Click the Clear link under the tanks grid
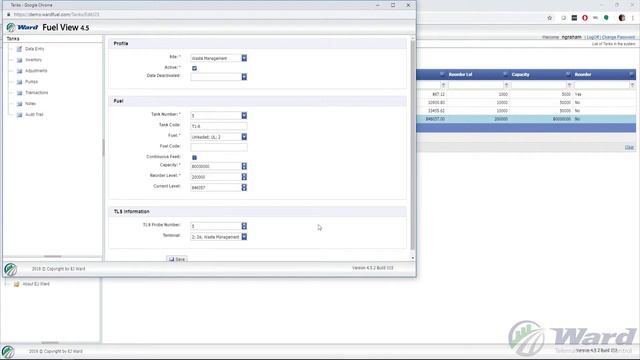Viewport: 640px width, 360px height. [x=629, y=147]
